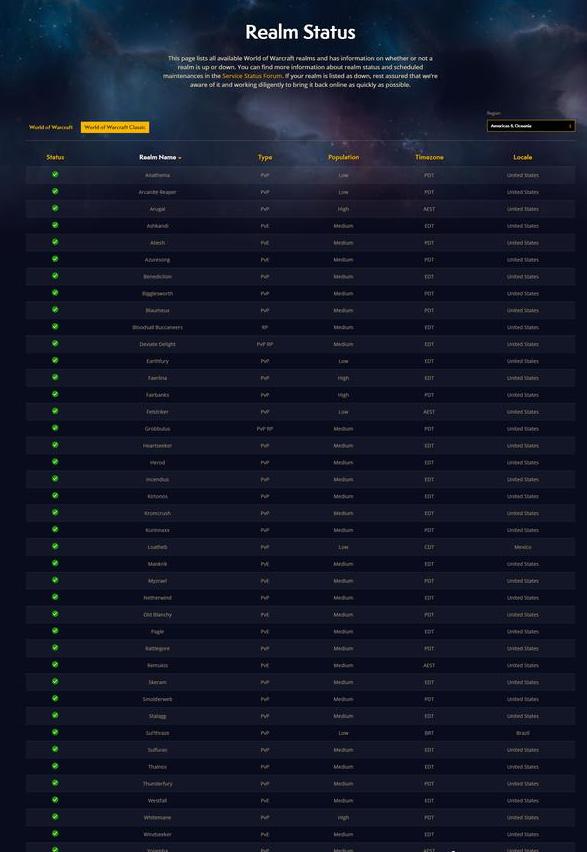Sort by Status column header
Viewport: 587px width, 852px height.
click(x=55, y=157)
